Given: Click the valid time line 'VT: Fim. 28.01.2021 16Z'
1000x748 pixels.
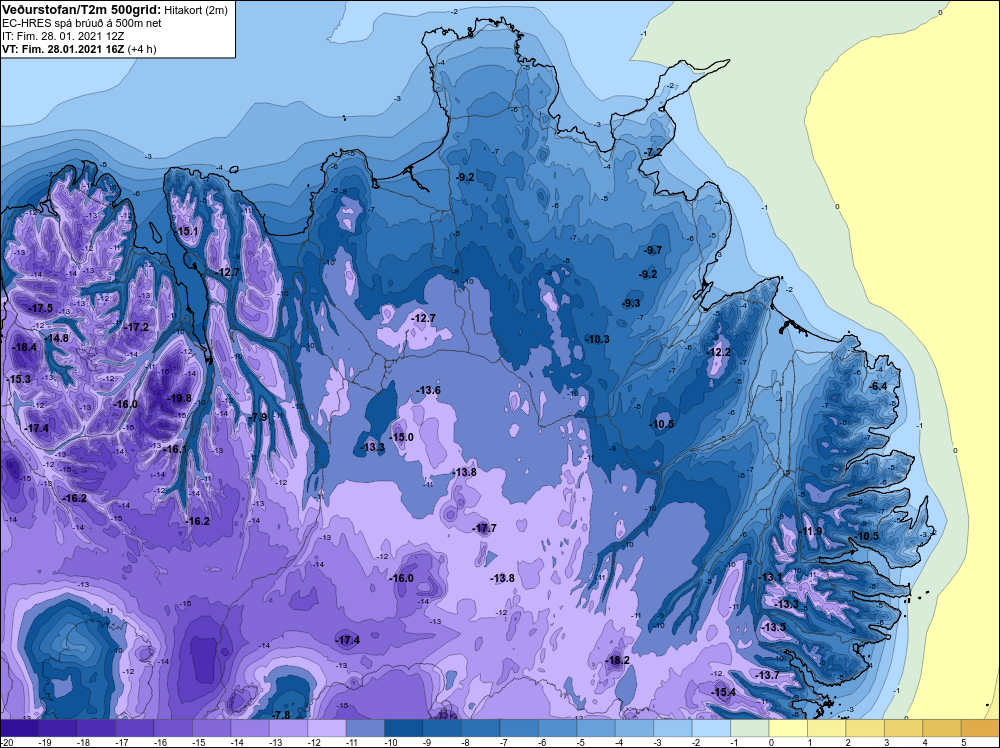Looking at the screenshot, I should (x=63, y=49).
